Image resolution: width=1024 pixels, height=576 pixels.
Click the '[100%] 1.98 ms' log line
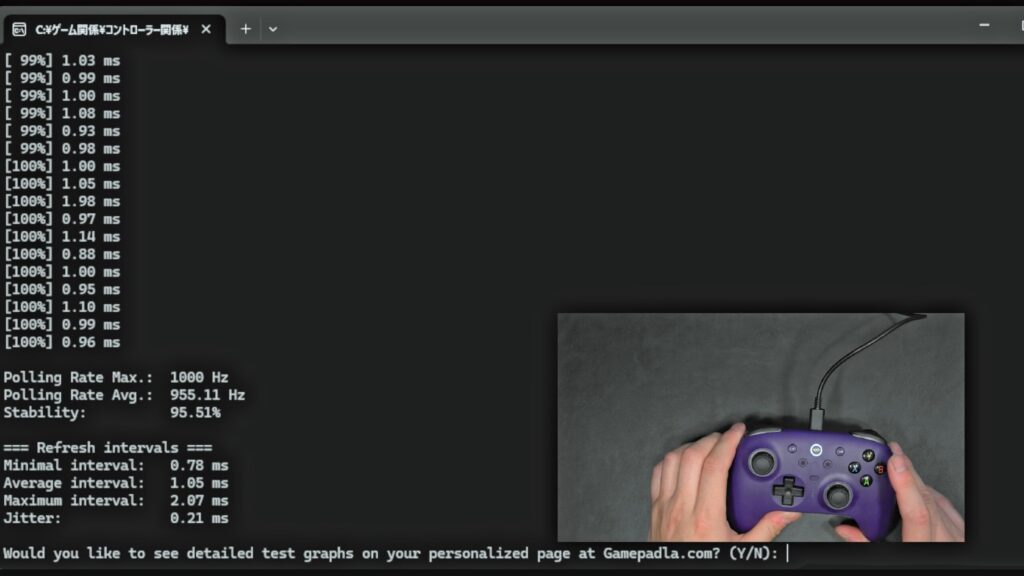[x=62, y=201]
